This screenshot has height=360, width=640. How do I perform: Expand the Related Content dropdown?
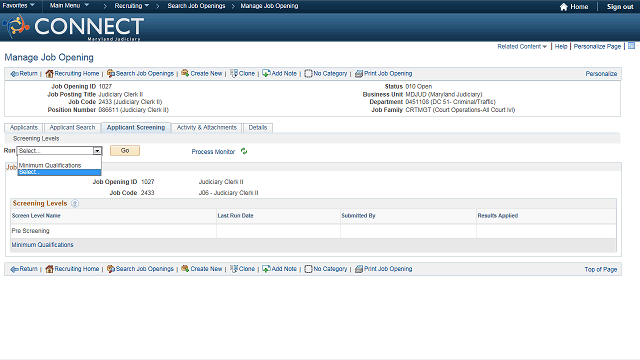(x=522, y=47)
